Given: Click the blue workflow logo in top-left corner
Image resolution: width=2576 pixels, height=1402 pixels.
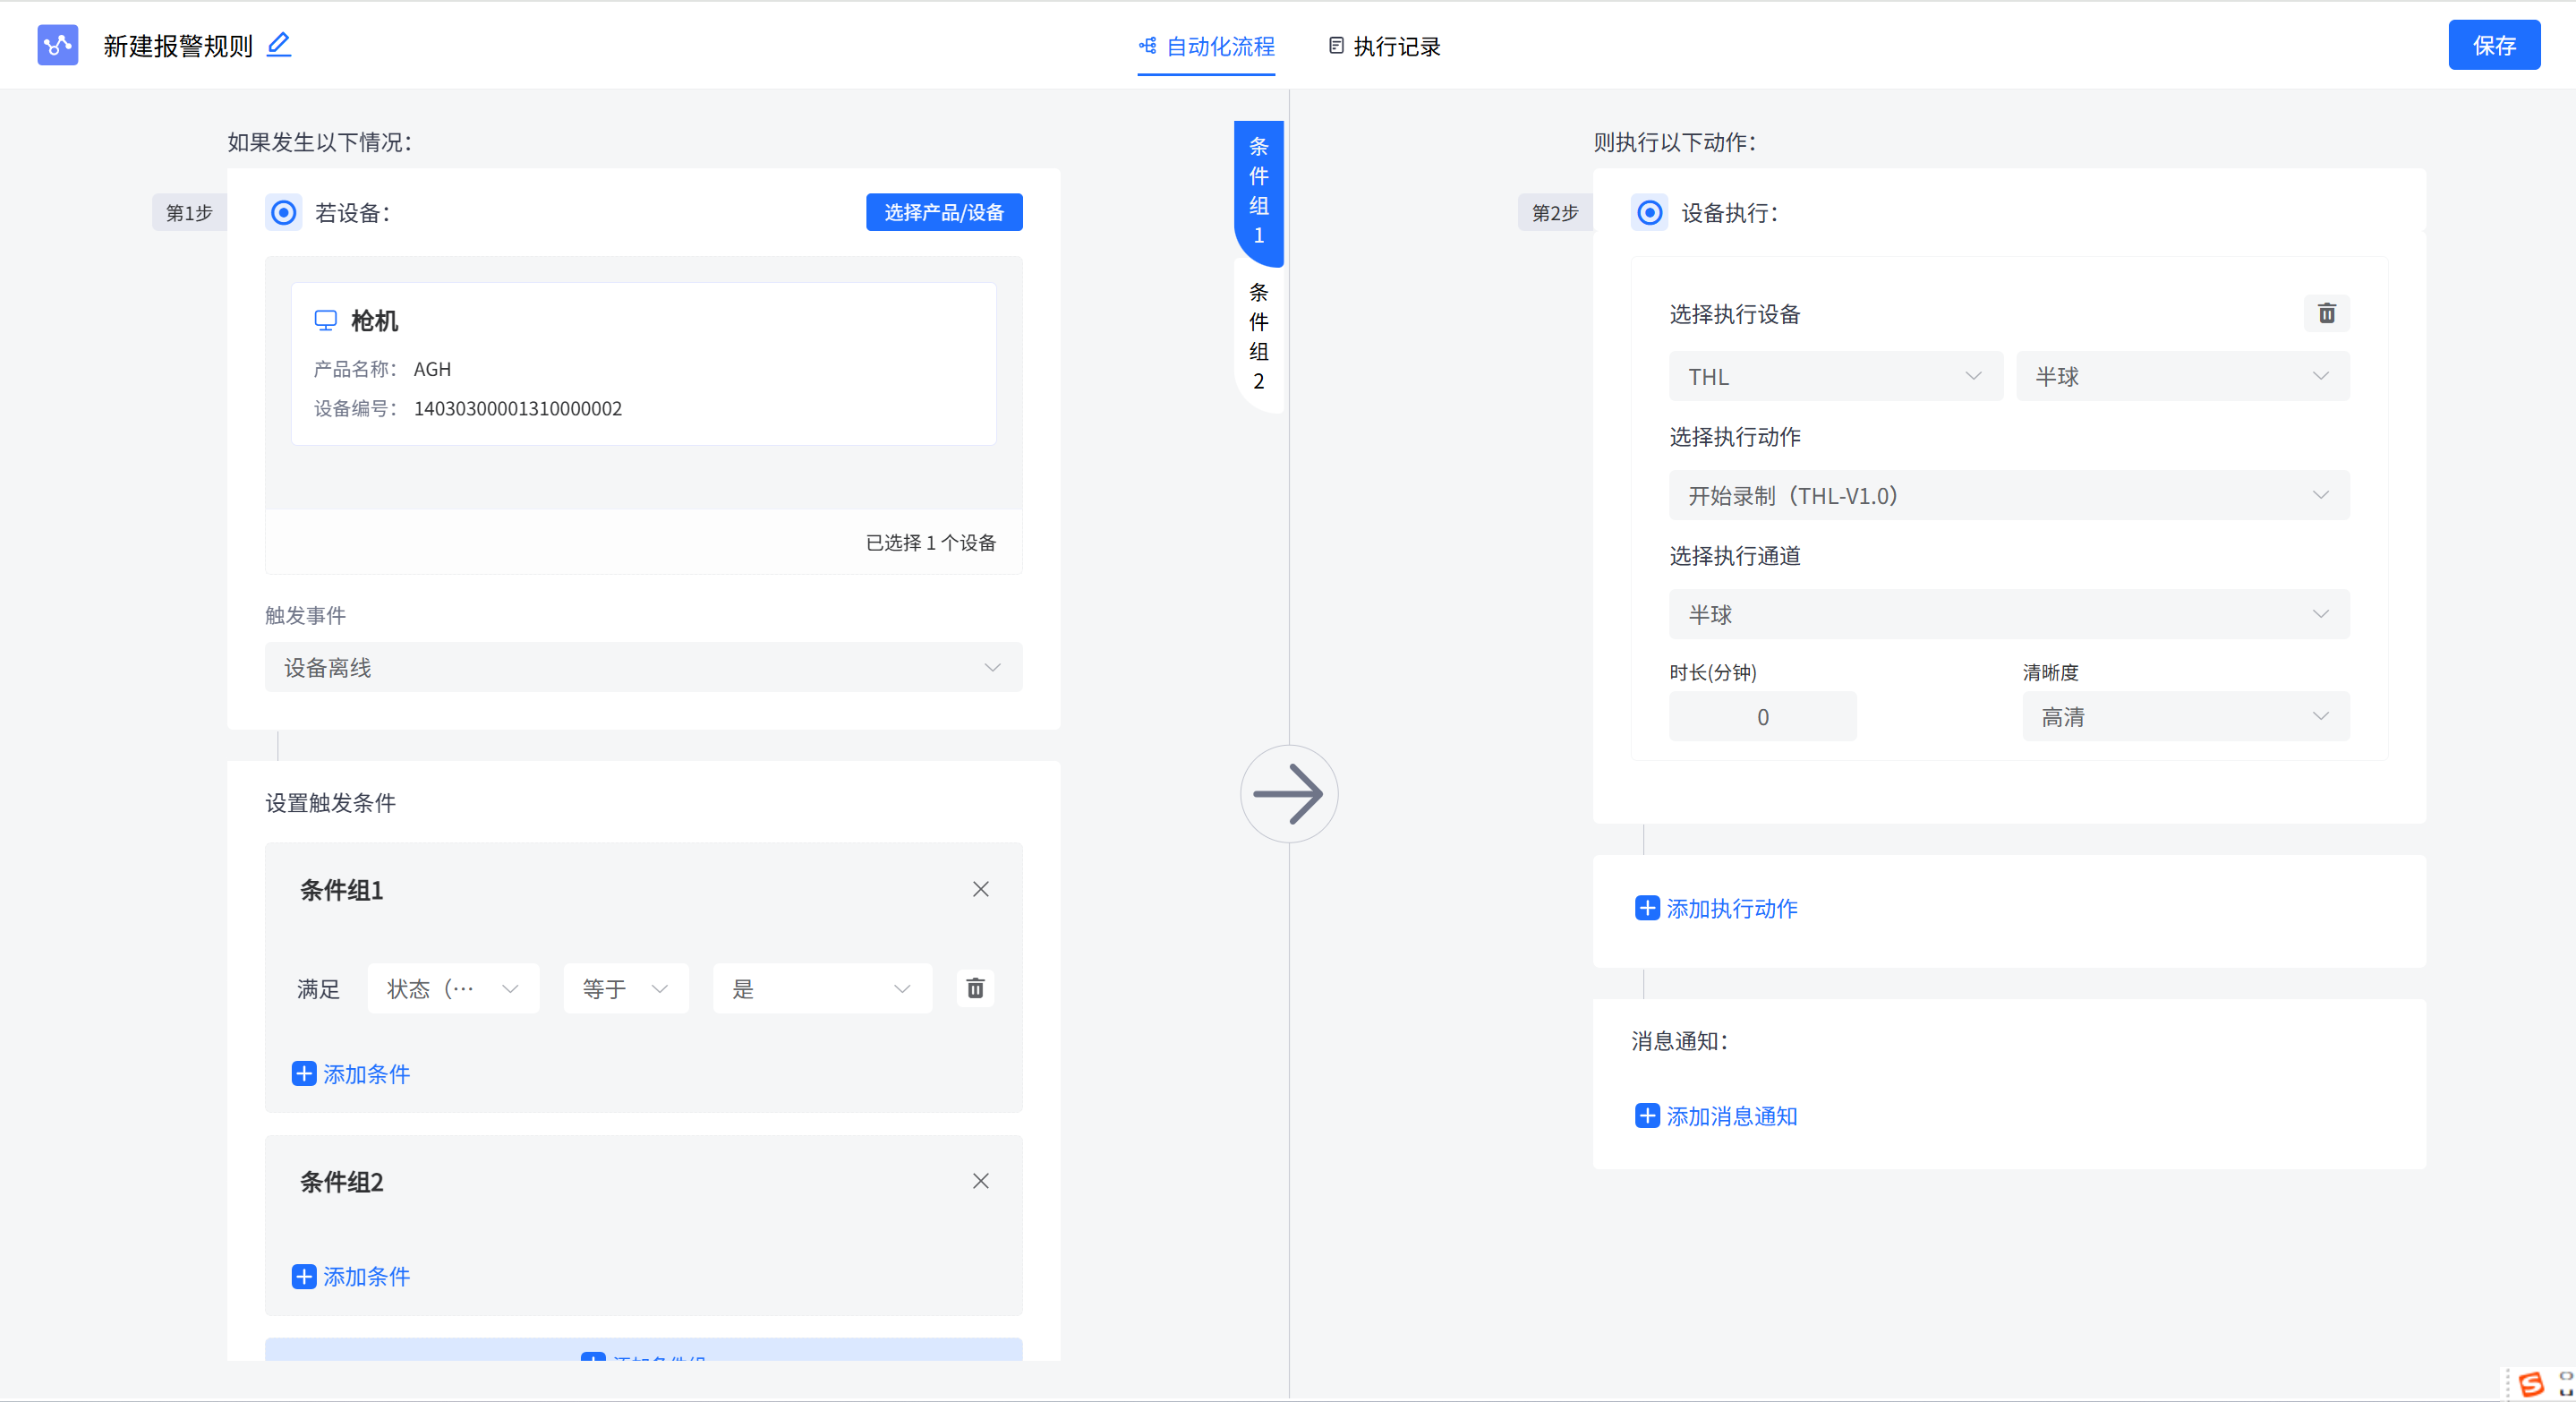Looking at the screenshot, I should click(x=57, y=44).
